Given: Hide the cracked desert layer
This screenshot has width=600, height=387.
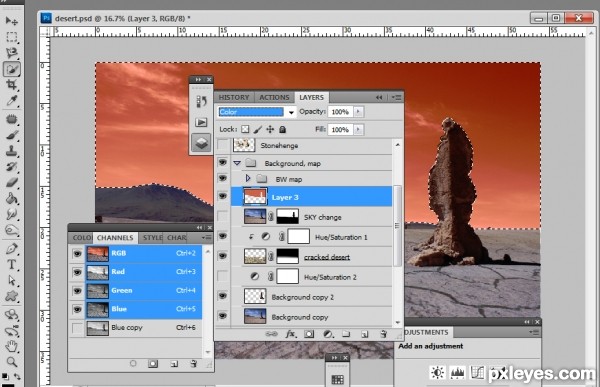Looking at the screenshot, I should (222, 256).
